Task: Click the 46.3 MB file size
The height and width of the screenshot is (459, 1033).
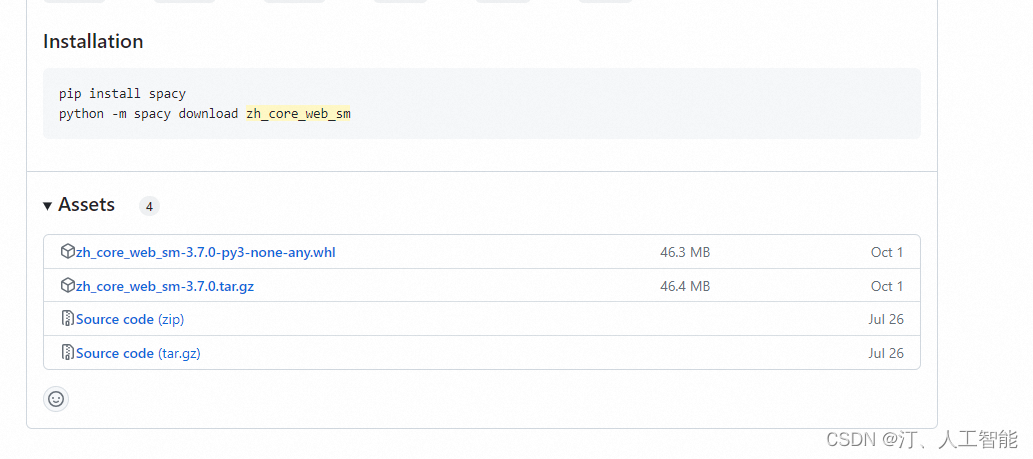Action: pyautogui.click(x=685, y=253)
